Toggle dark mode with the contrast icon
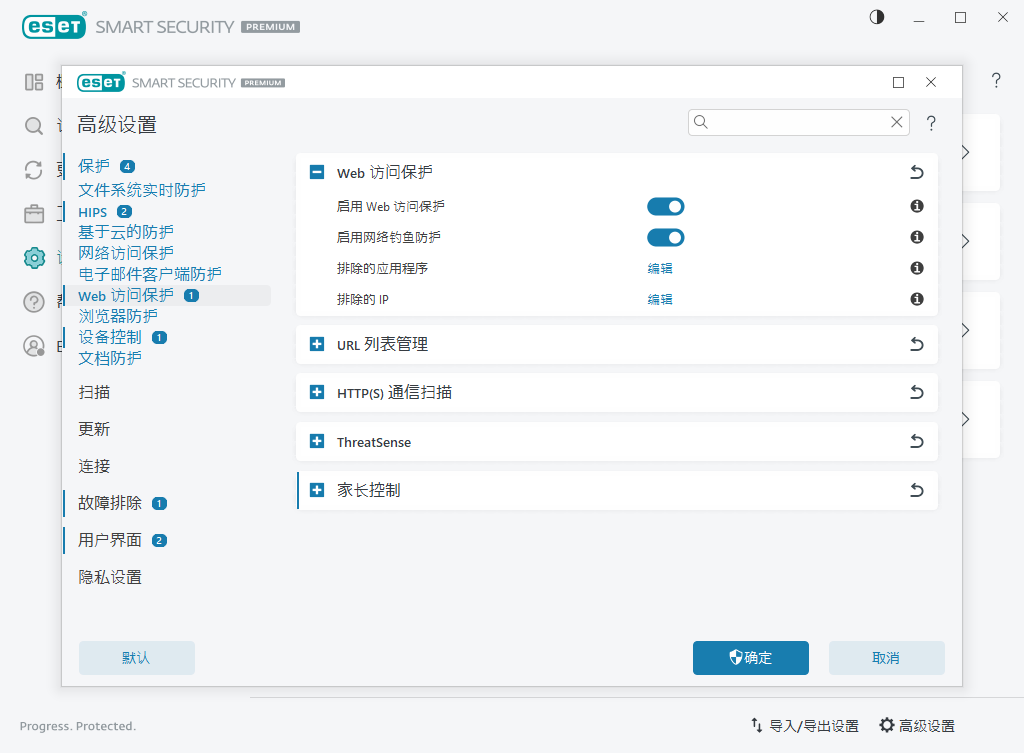1024x753 pixels. [877, 17]
